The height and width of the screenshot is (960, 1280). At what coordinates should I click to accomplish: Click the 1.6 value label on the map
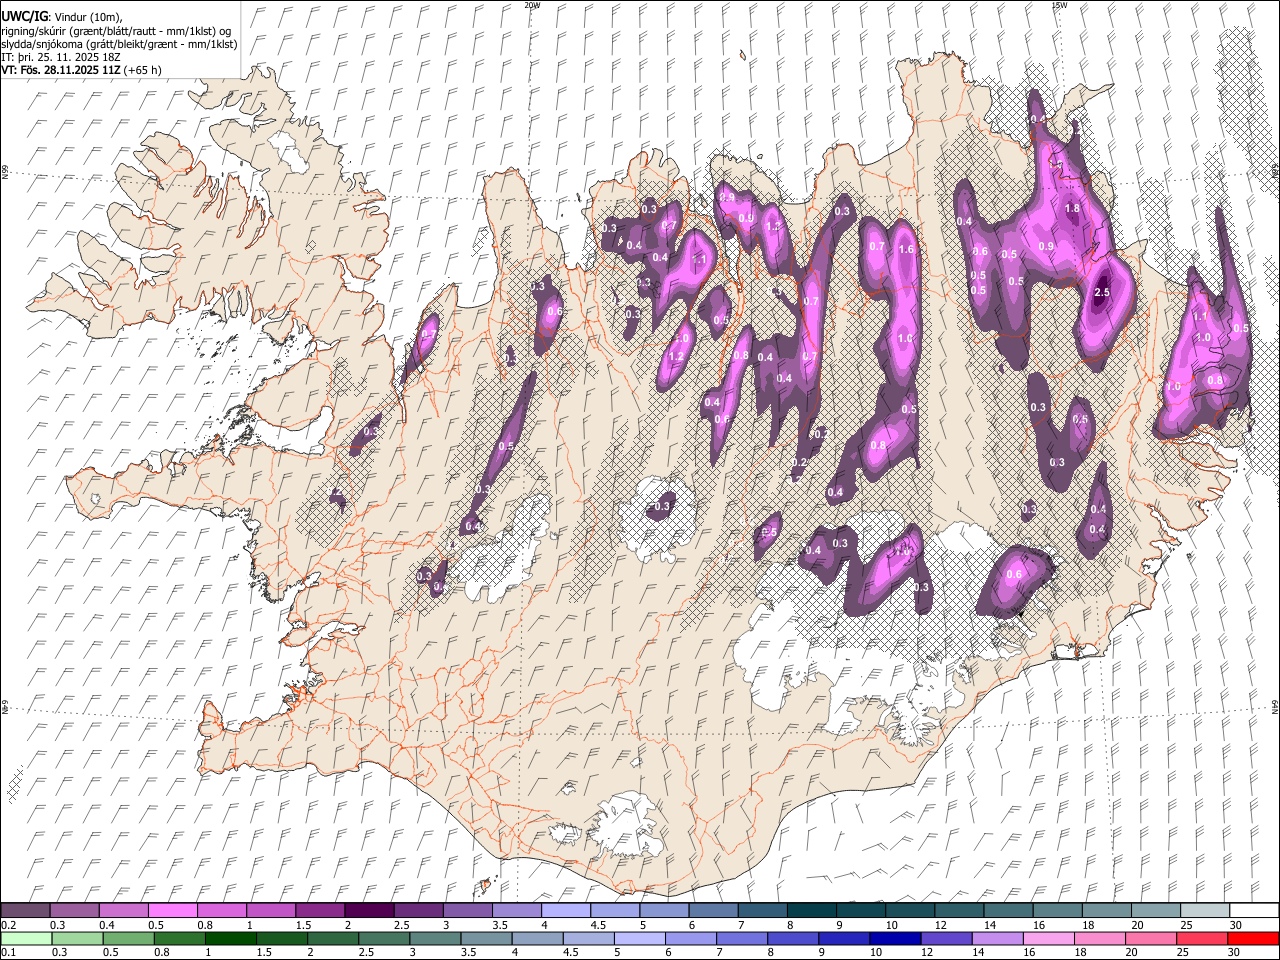tap(907, 249)
